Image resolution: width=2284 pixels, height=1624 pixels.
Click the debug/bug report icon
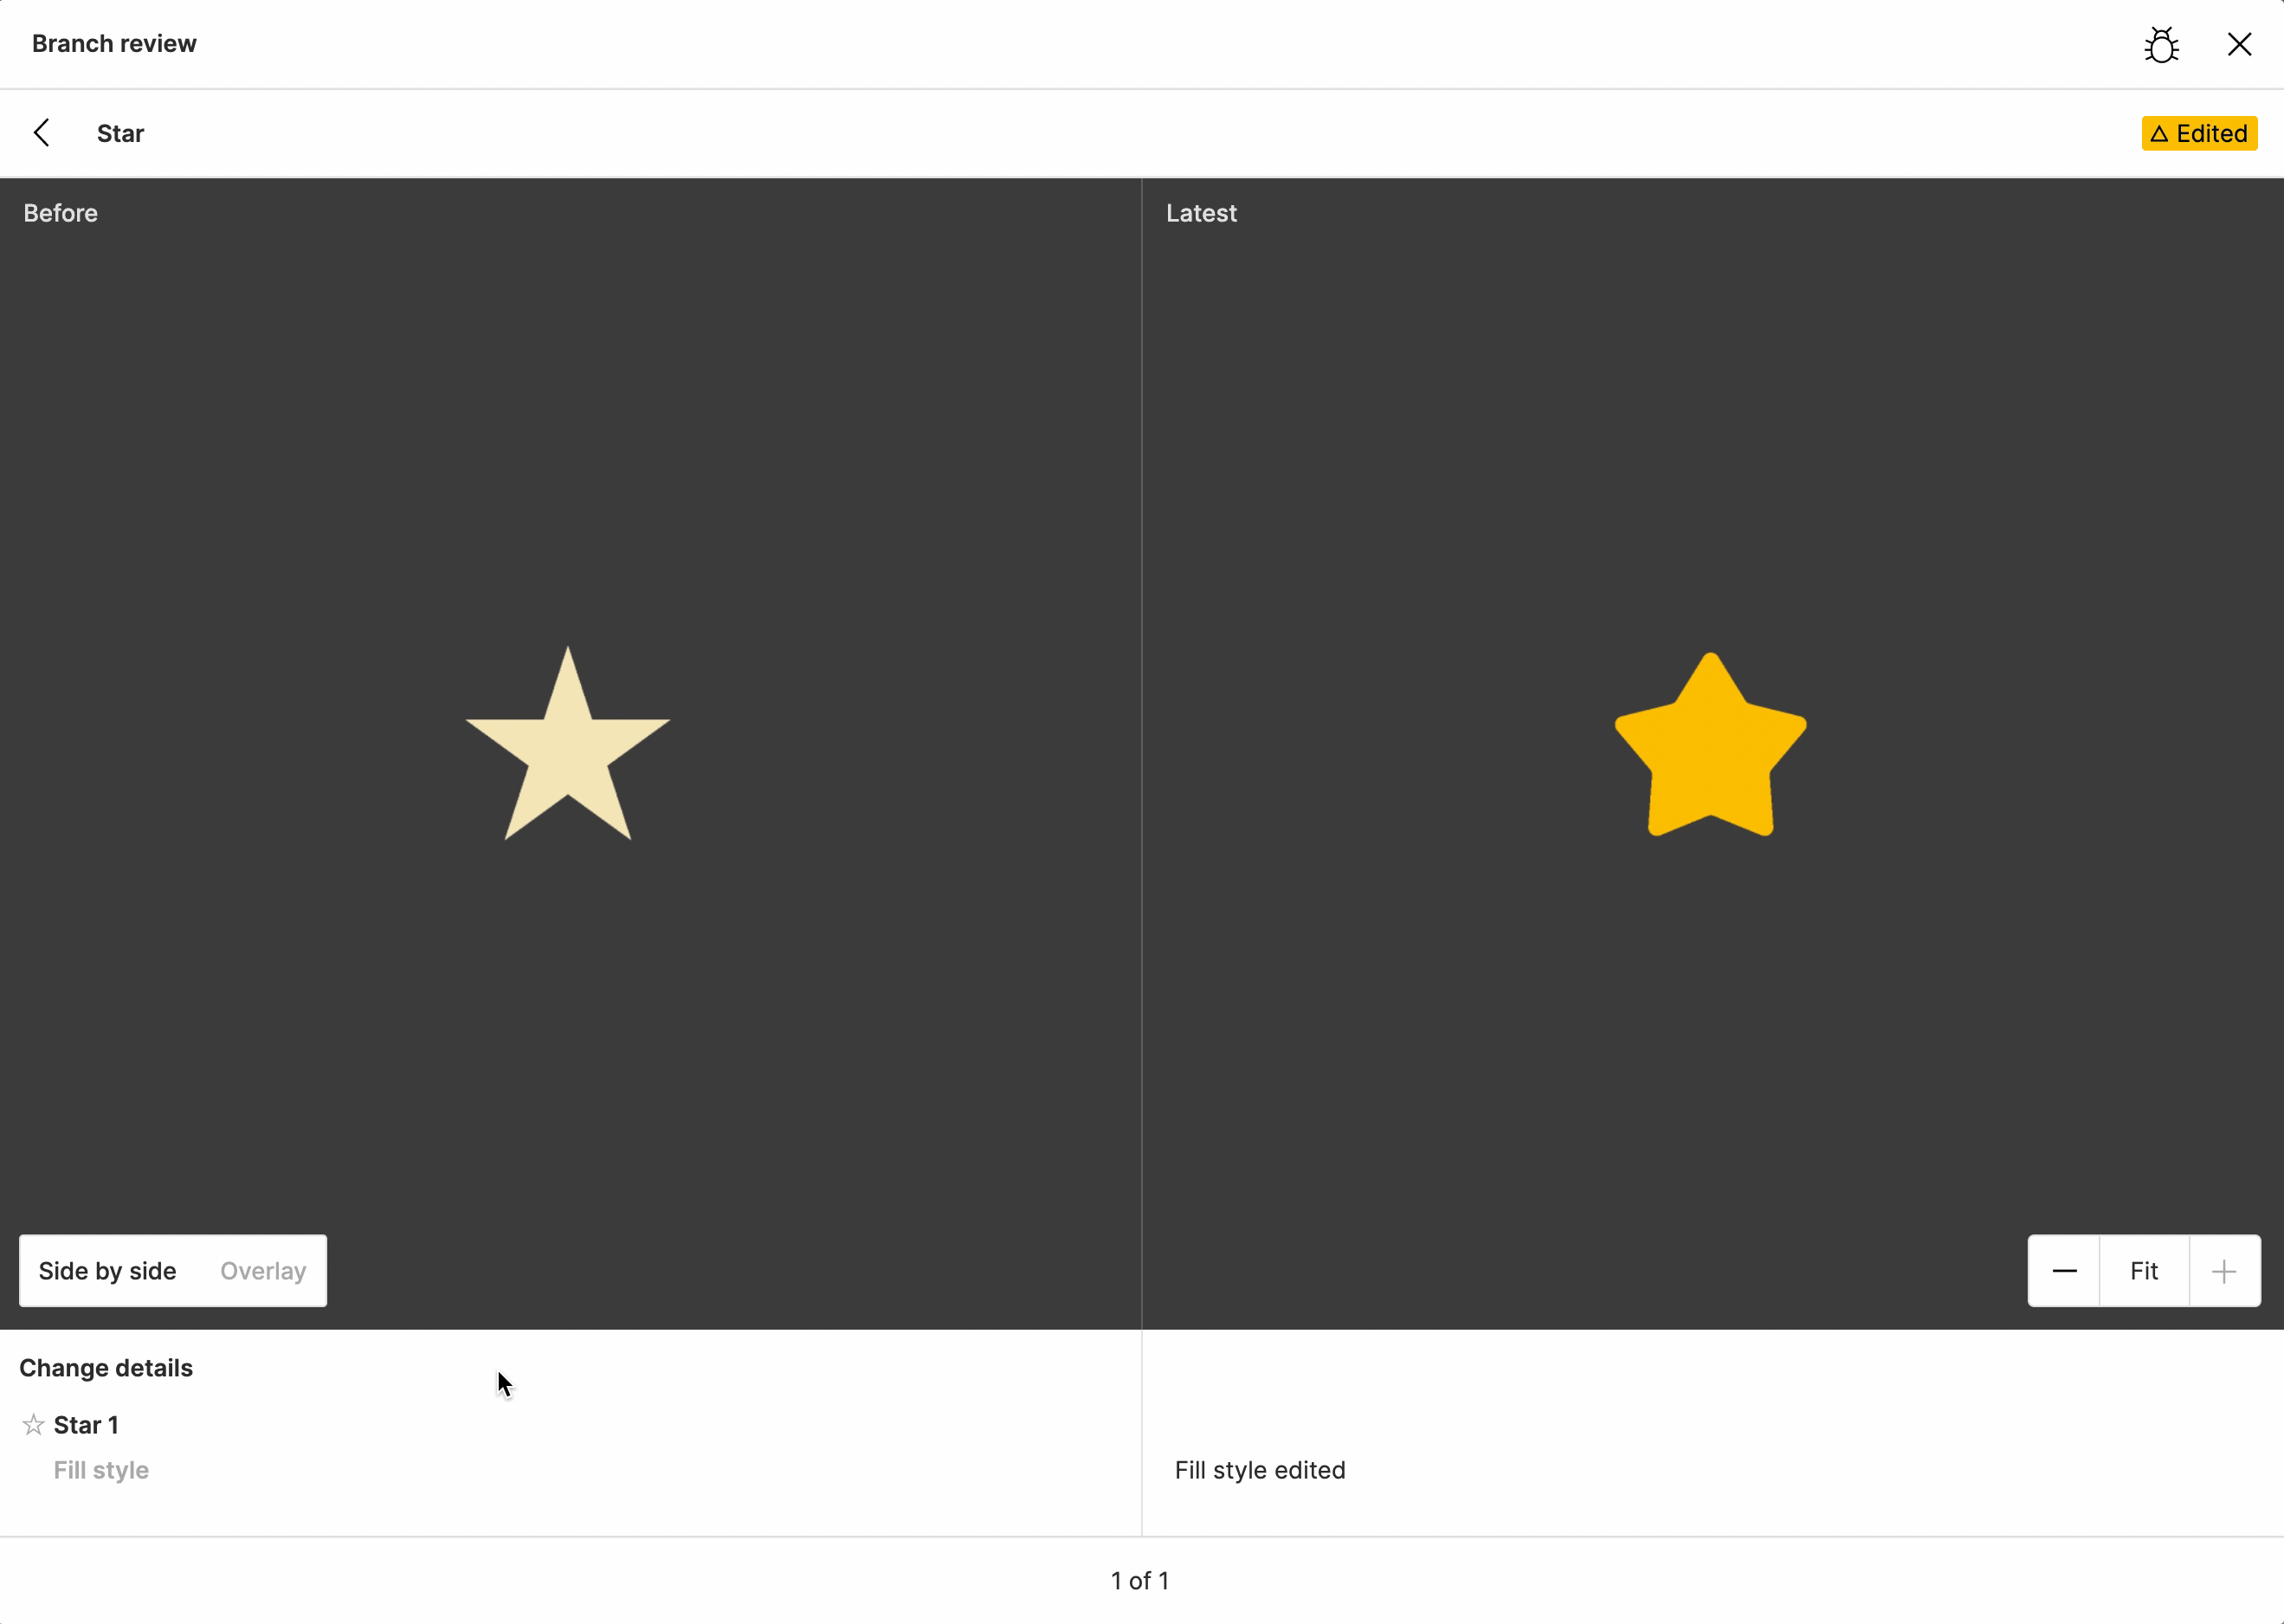[2161, 44]
